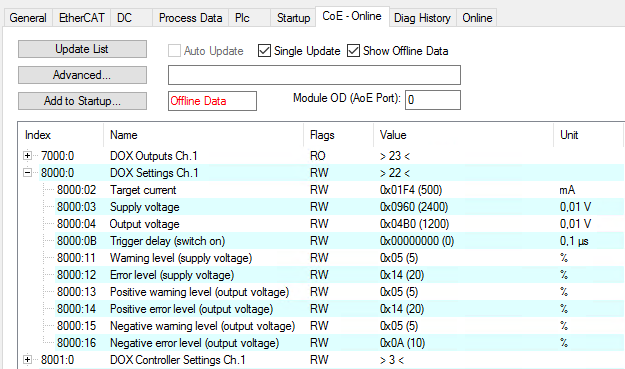Screen dimensions: 625x369
Task: Collapse the 8000:0 DOX Settings node
Action: [27, 173]
